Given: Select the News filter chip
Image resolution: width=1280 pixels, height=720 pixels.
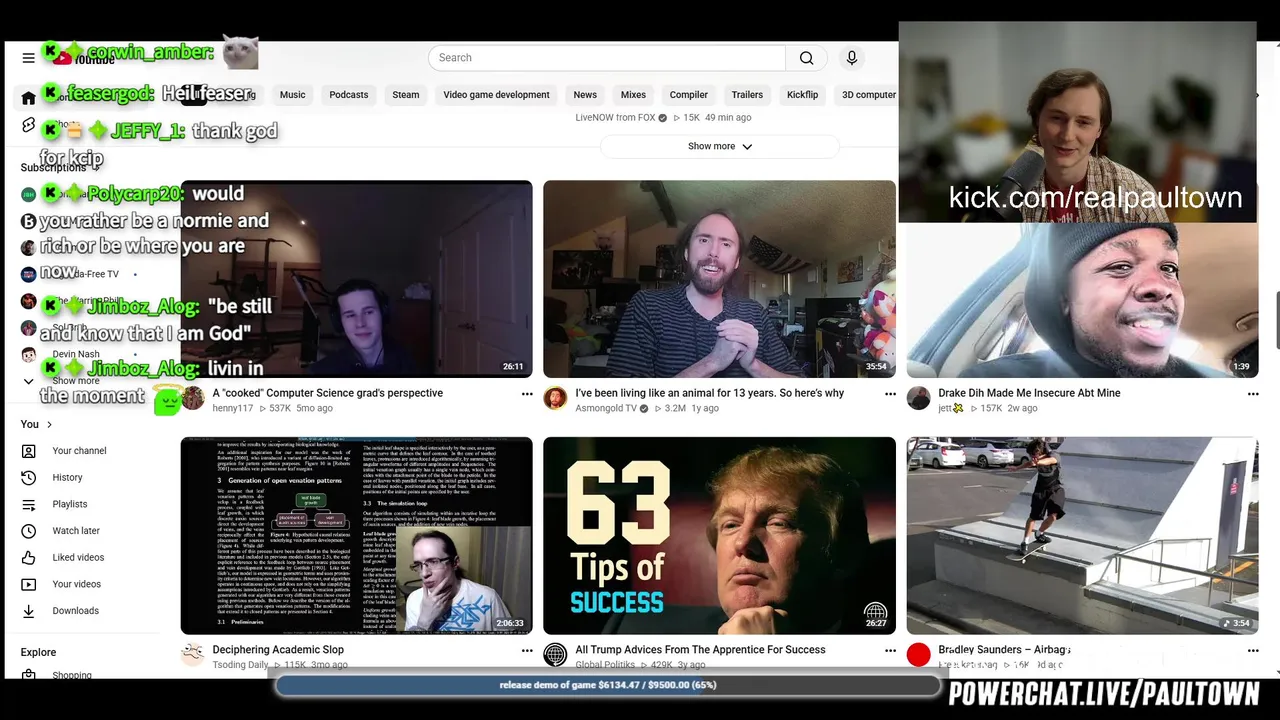Looking at the screenshot, I should point(585,95).
